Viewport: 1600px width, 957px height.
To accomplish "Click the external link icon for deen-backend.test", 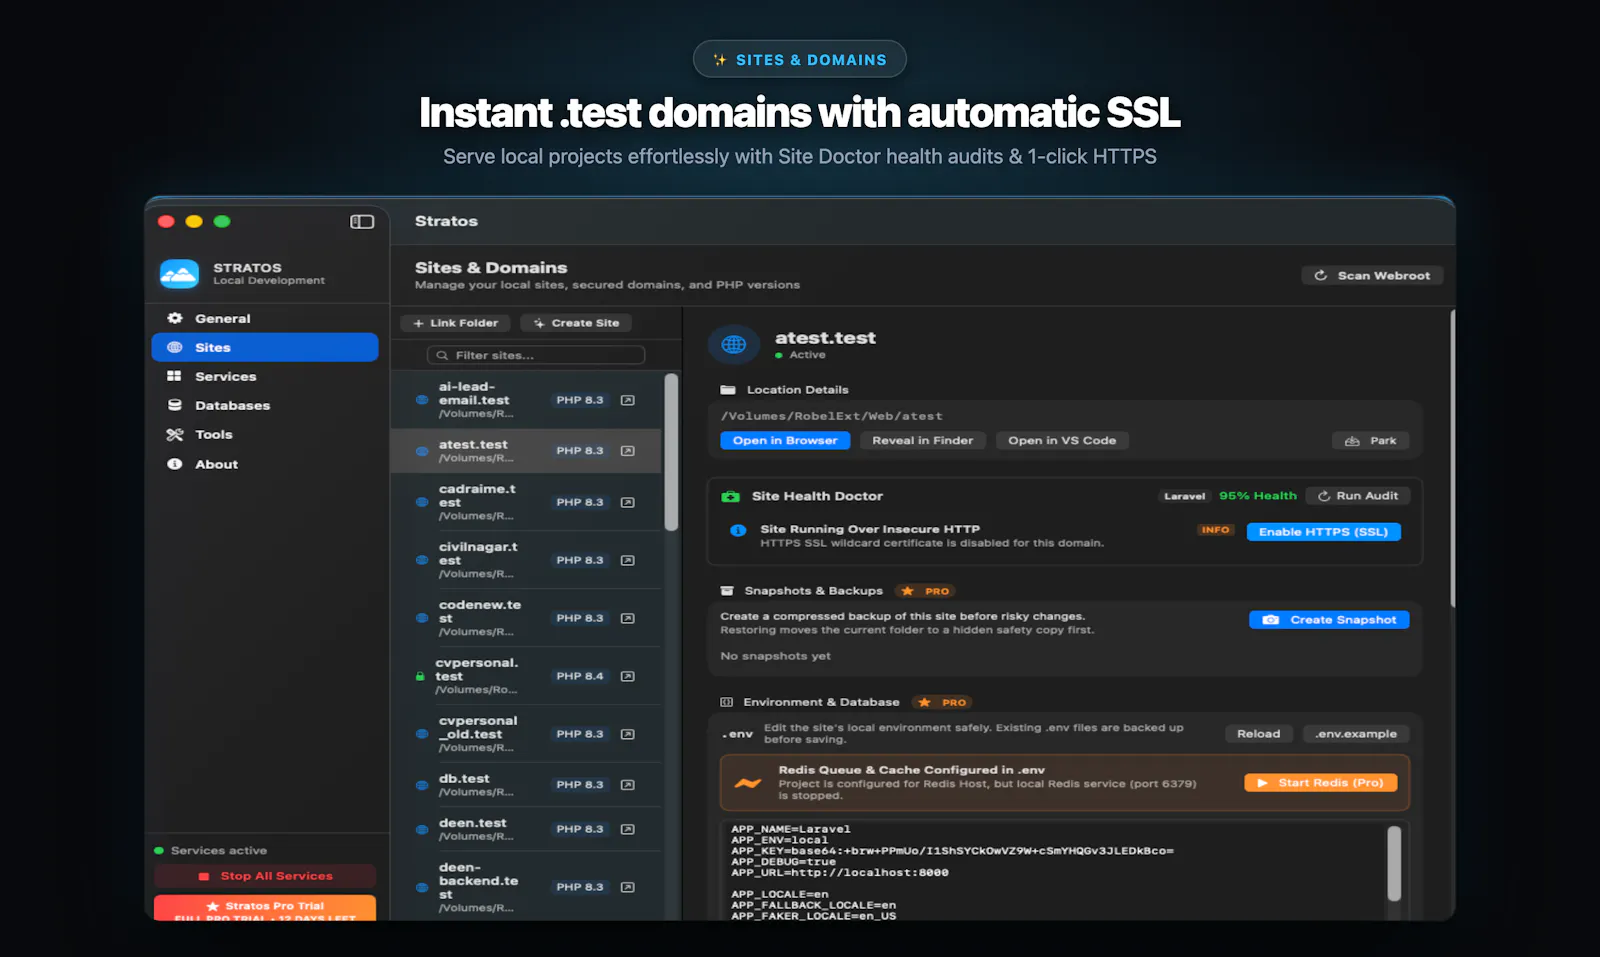I will pyautogui.click(x=628, y=887).
